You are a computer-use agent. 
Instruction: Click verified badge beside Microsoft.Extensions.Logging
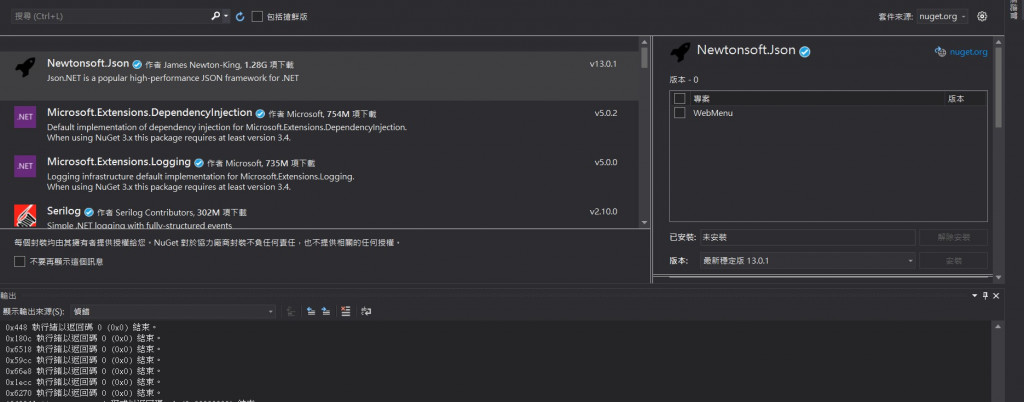pos(199,163)
